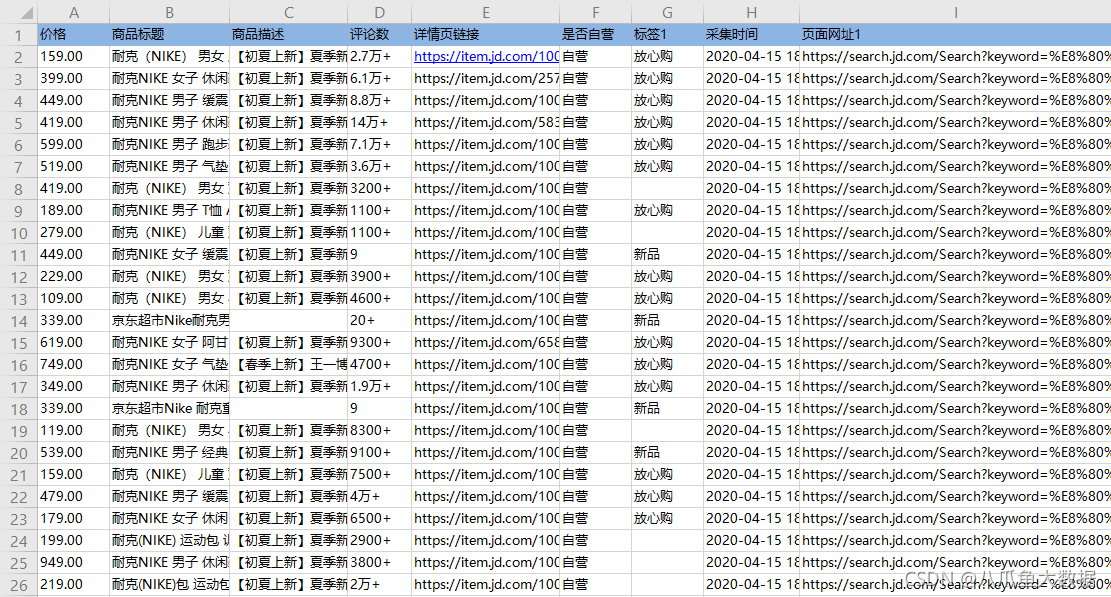Select column D header

(x=379, y=12)
